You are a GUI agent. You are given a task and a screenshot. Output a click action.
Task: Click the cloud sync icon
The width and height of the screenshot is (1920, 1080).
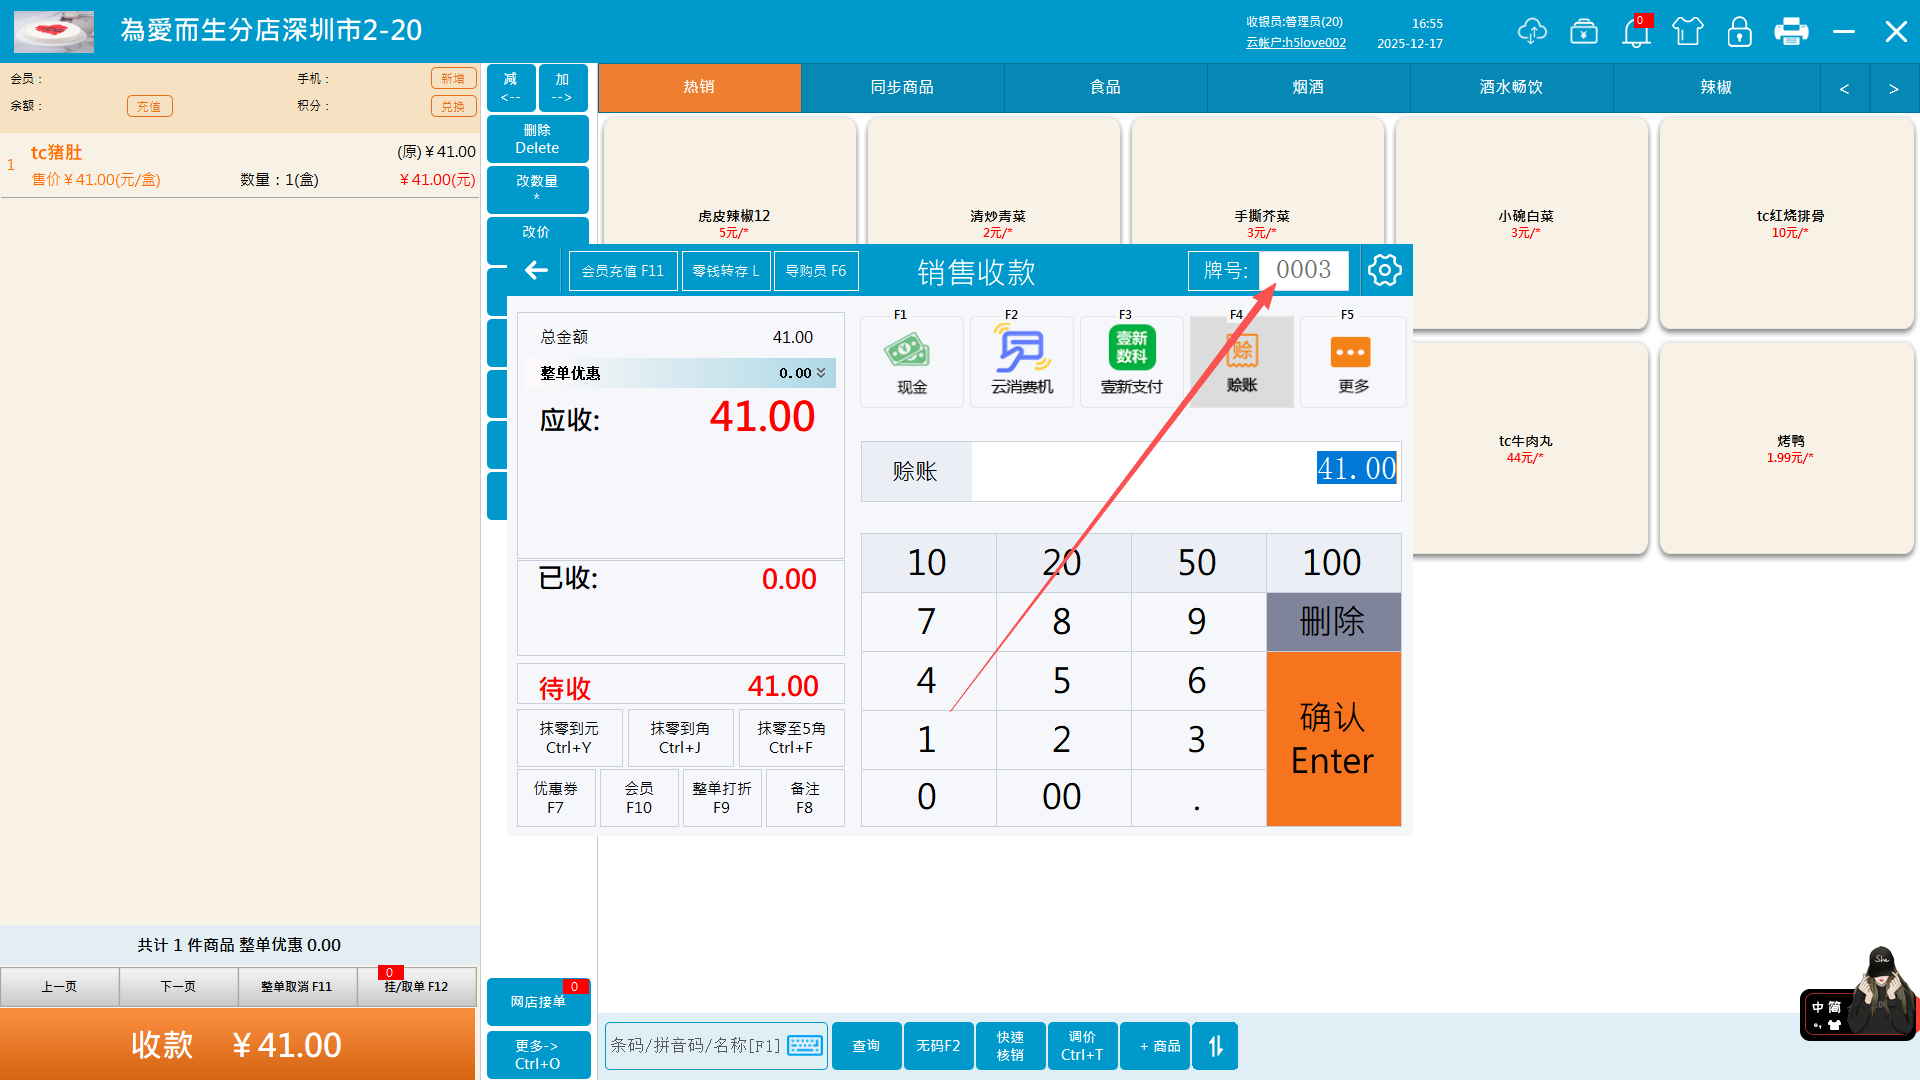(1531, 31)
